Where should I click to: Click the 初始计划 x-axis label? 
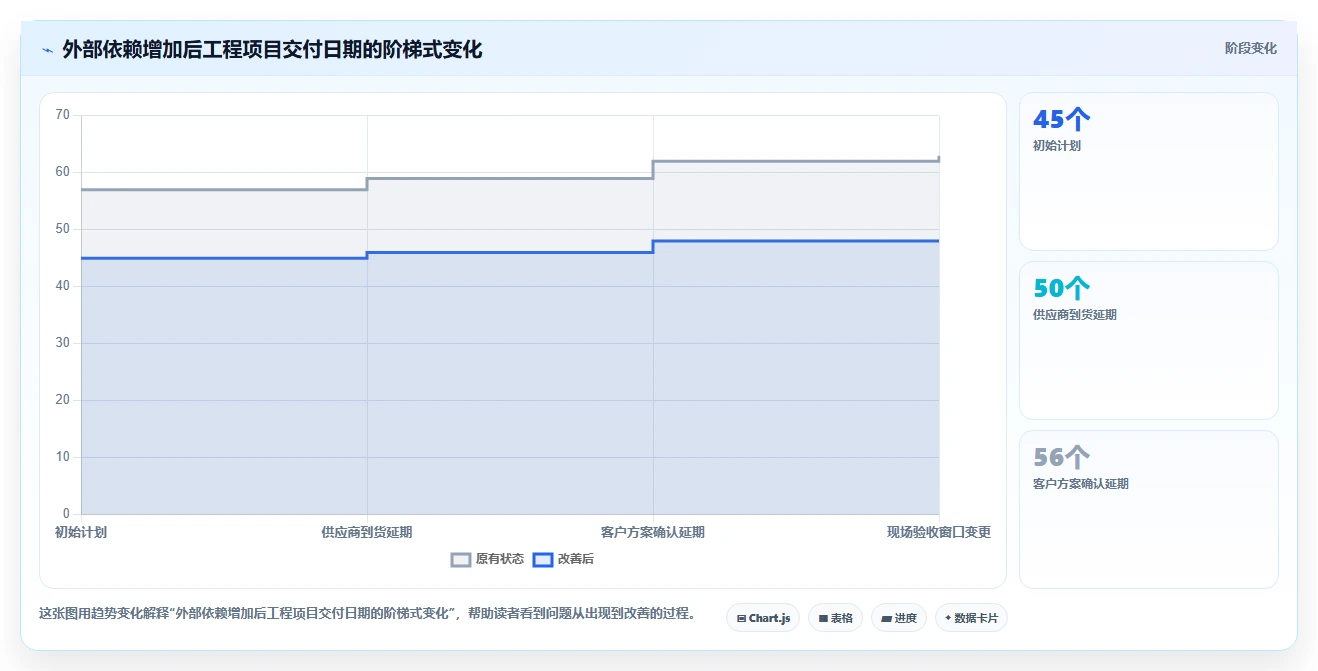tap(81, 532)
